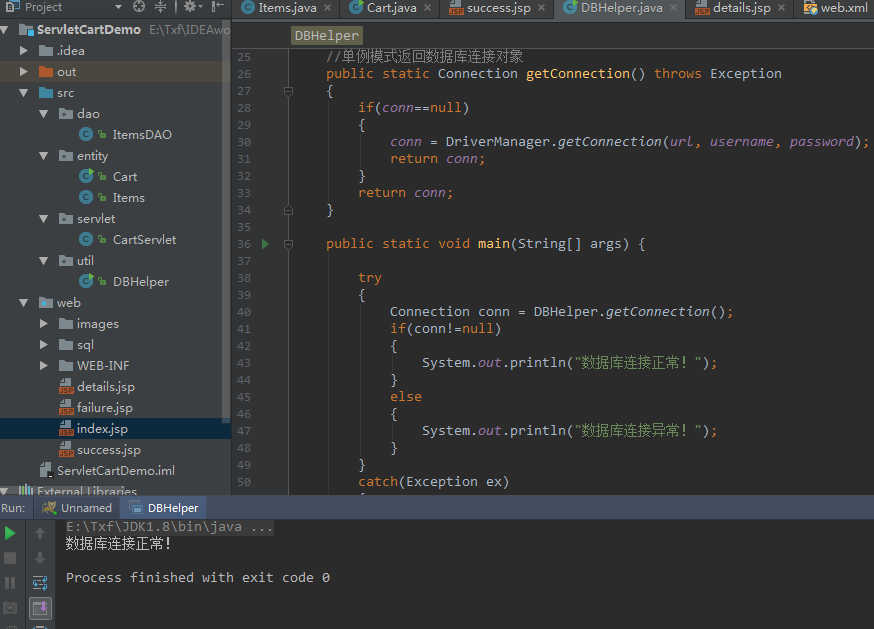Switch to the web.xml tab
The image size is (874, 629).
click(x=836, y=8)
